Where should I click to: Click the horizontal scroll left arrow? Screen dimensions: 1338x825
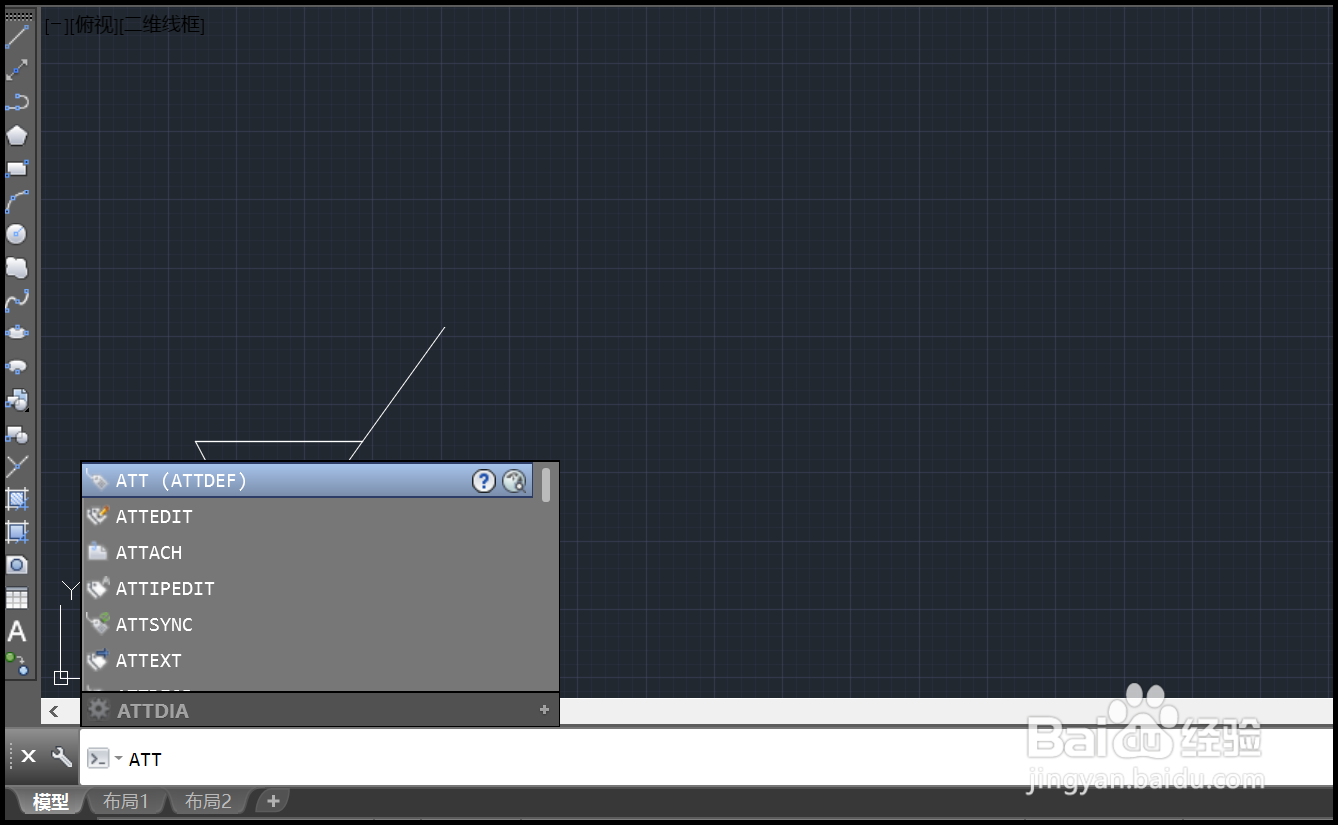pos(54,711)
